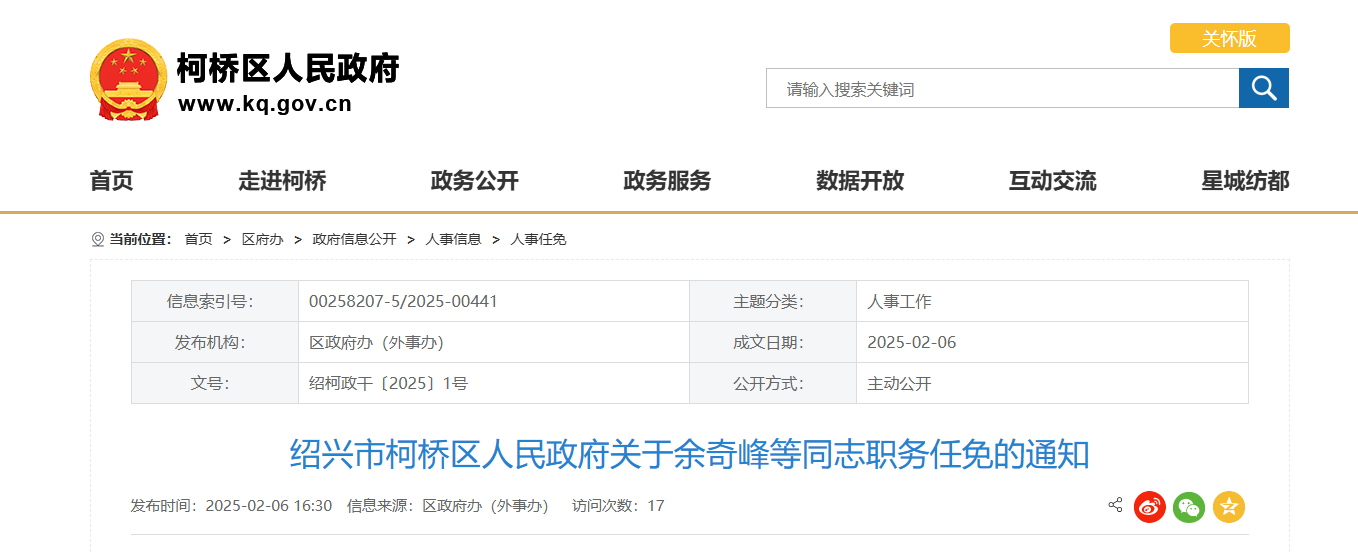Screen dimensions: 1358x553
Task: Switch to 关怀版 accessibility mode
Action: click(x=1230, y=38)
